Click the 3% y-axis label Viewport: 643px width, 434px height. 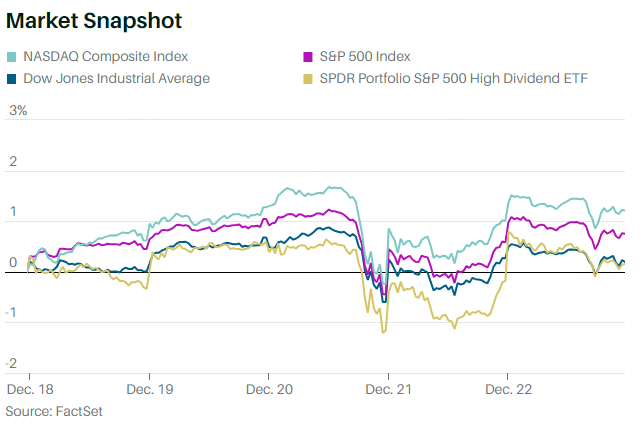click(x=18, y=110)
